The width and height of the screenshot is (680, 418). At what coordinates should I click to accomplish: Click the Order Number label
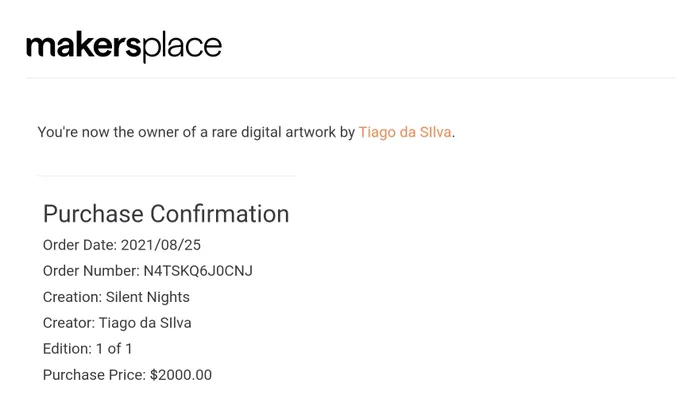coord(91,271)
